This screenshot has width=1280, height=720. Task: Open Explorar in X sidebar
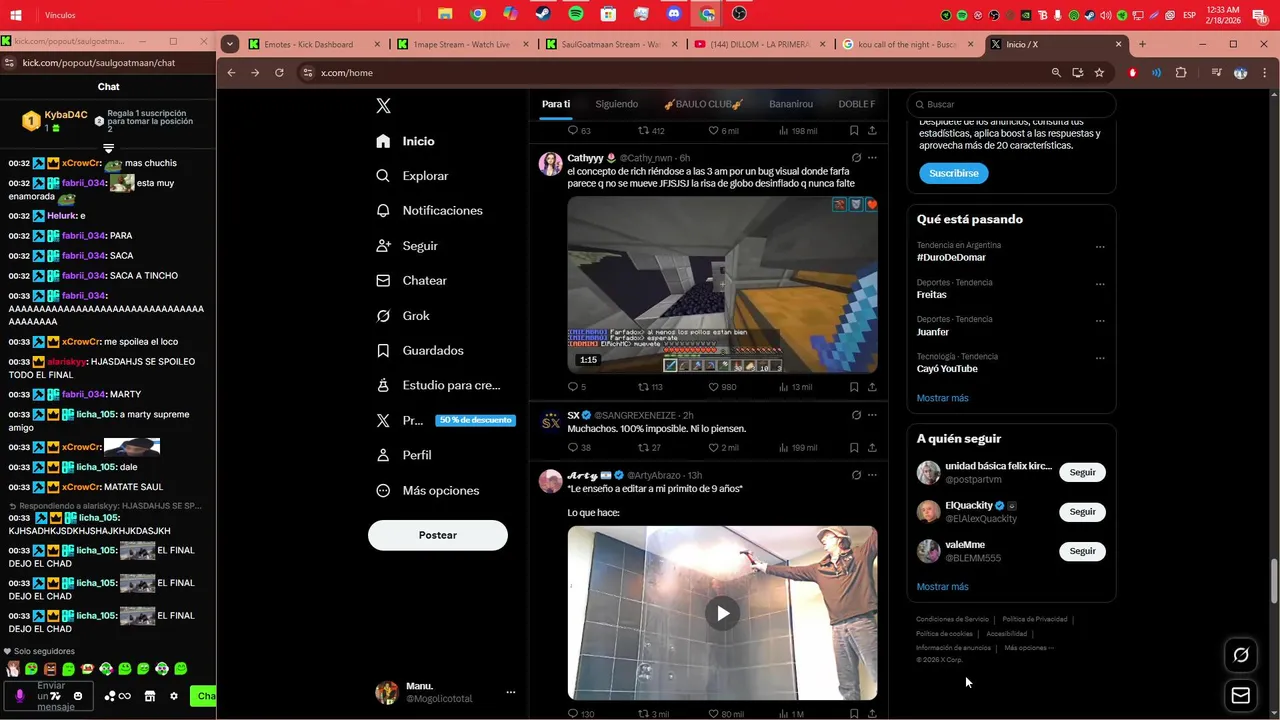pos(413,176)
